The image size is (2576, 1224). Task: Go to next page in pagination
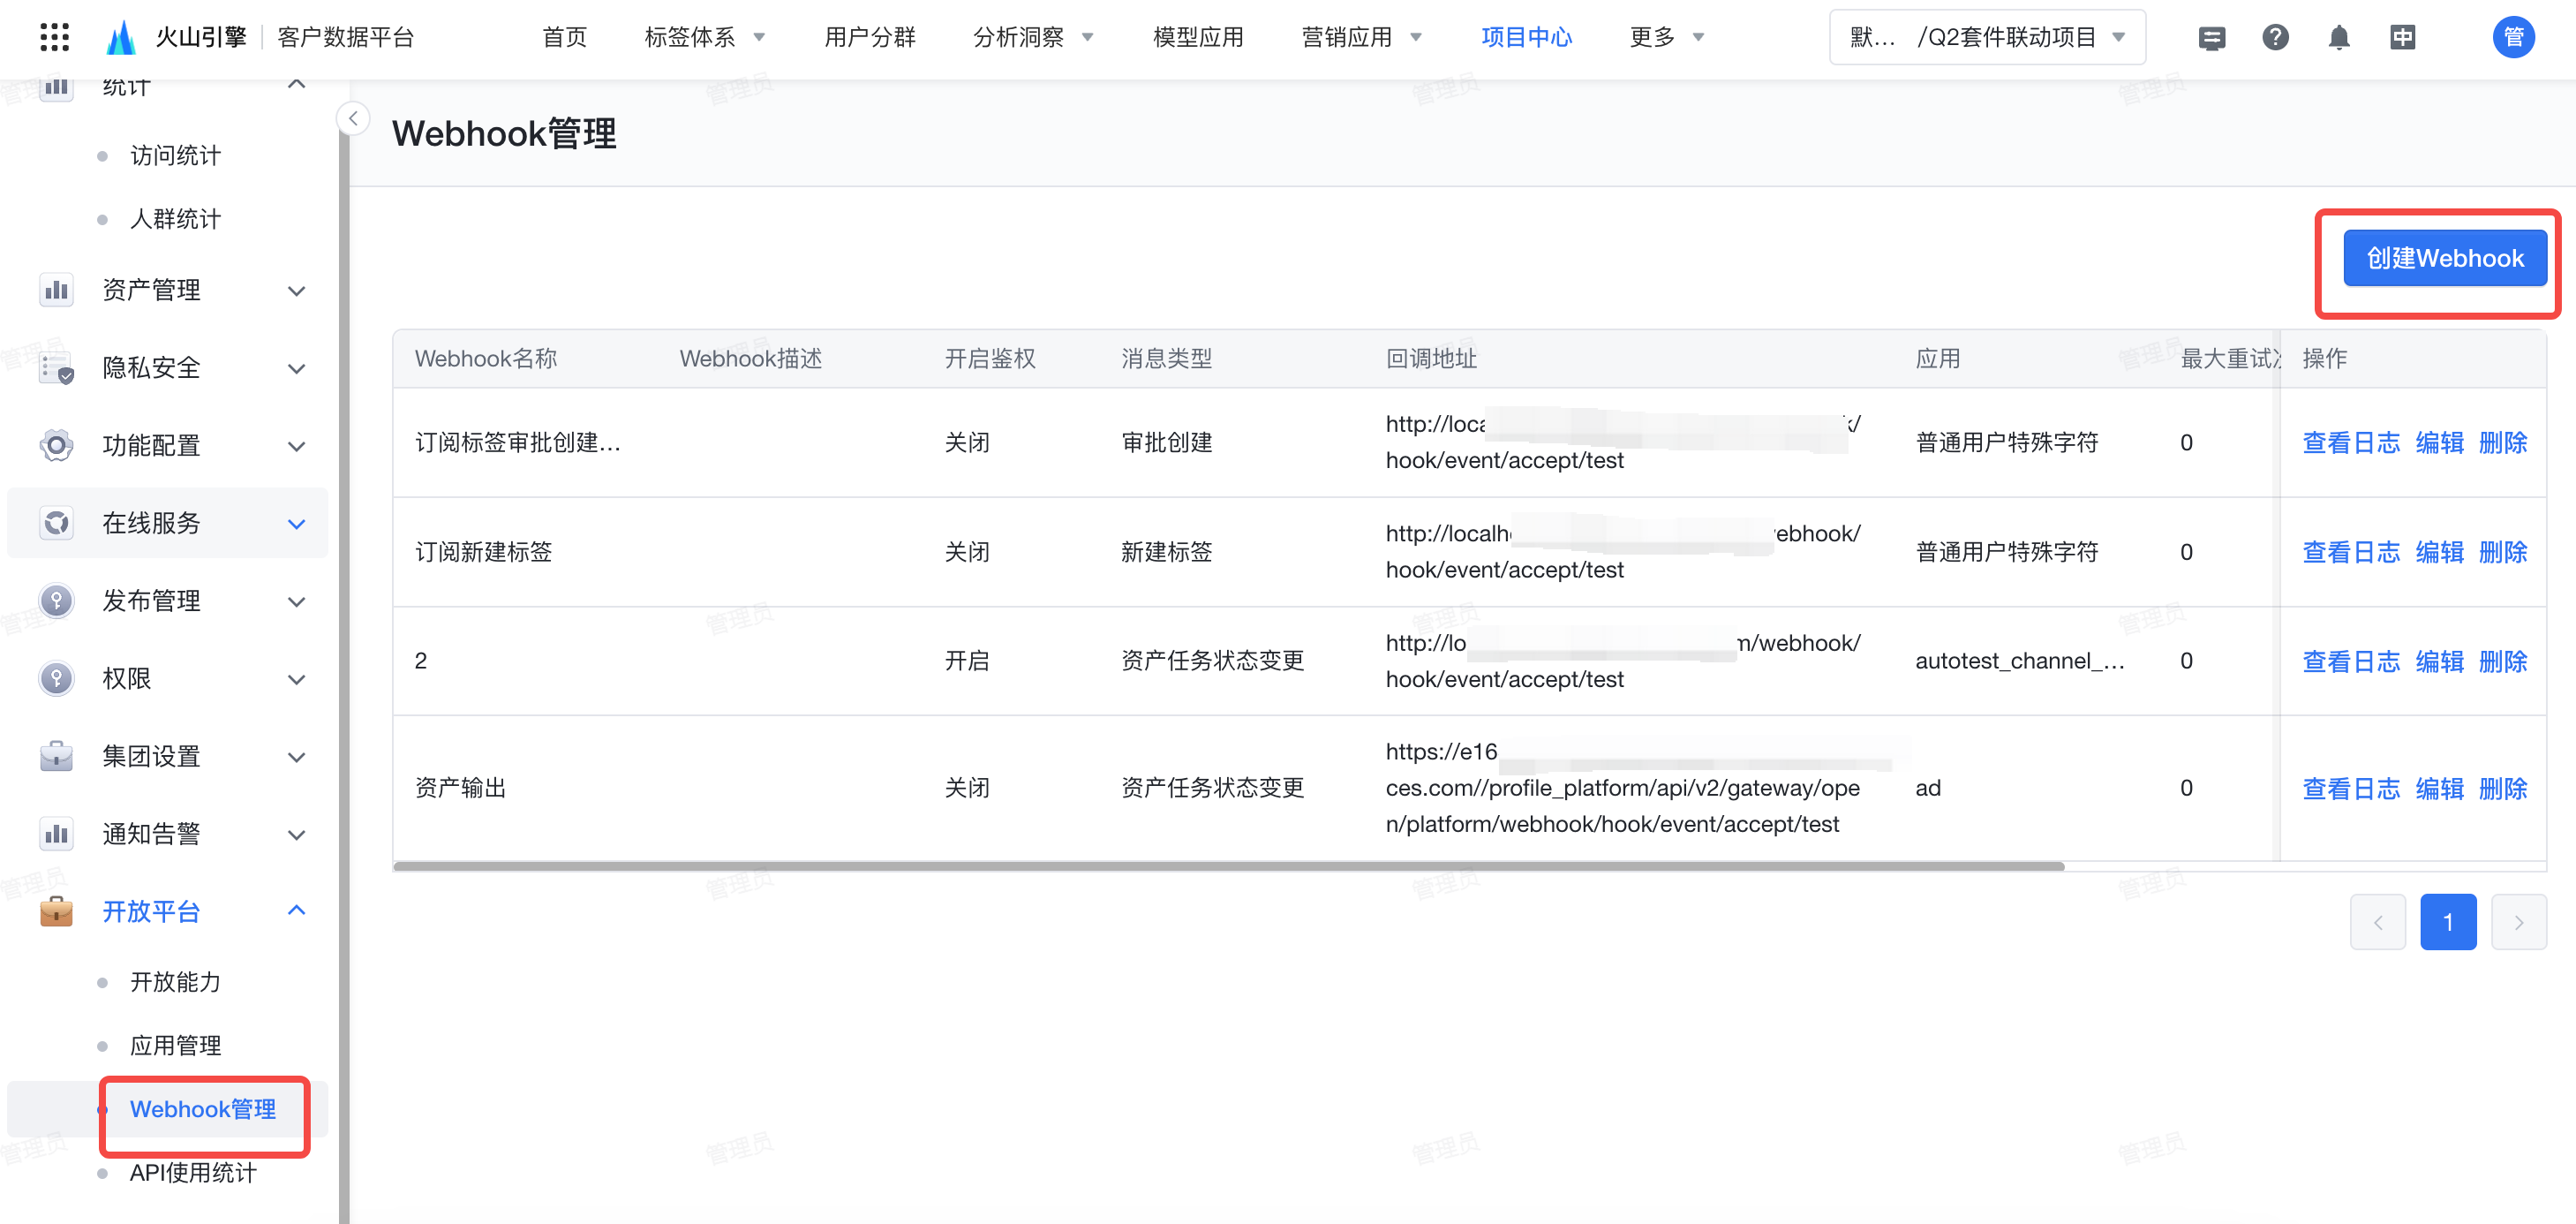coord(2518,922)
